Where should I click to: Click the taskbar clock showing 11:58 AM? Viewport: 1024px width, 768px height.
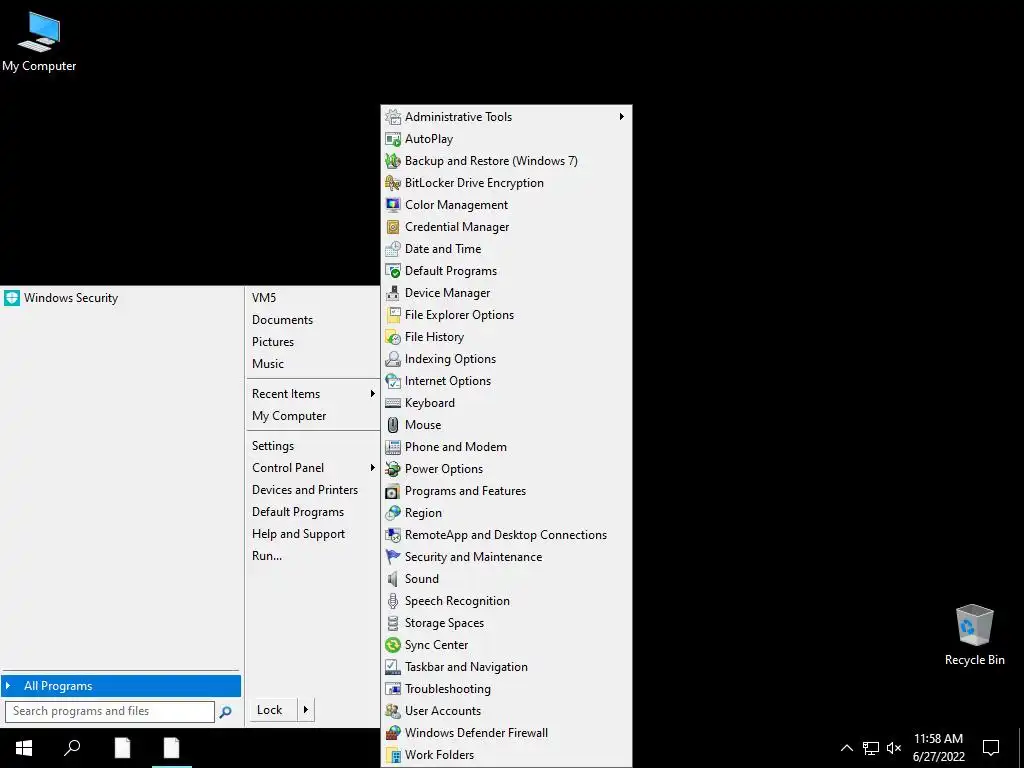click(x=938, y=748)
